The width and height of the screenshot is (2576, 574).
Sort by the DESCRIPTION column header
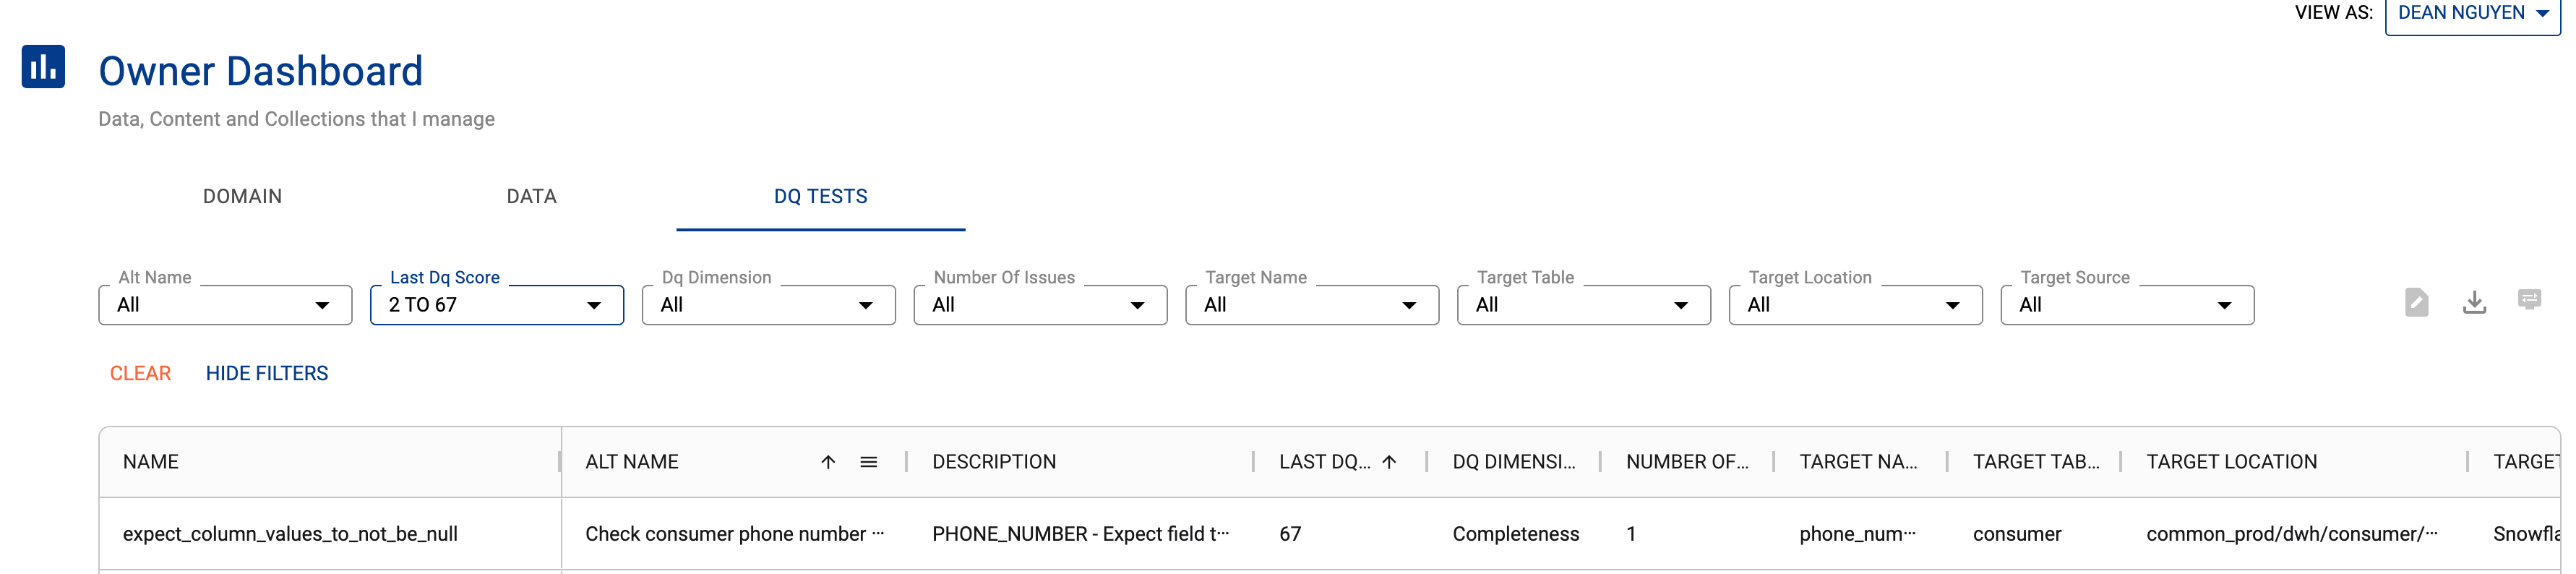coord(994,462)
